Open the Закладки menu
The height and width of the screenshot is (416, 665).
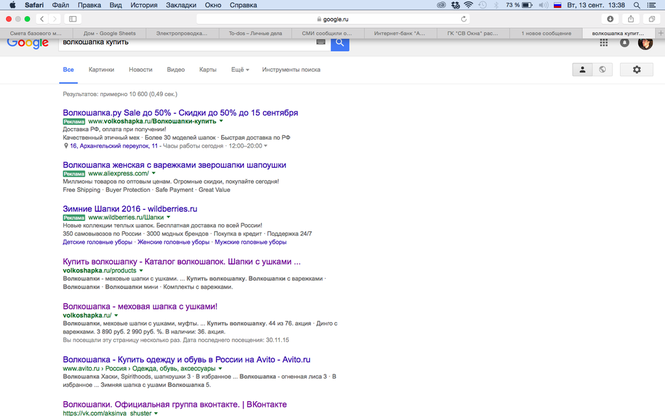181,5
